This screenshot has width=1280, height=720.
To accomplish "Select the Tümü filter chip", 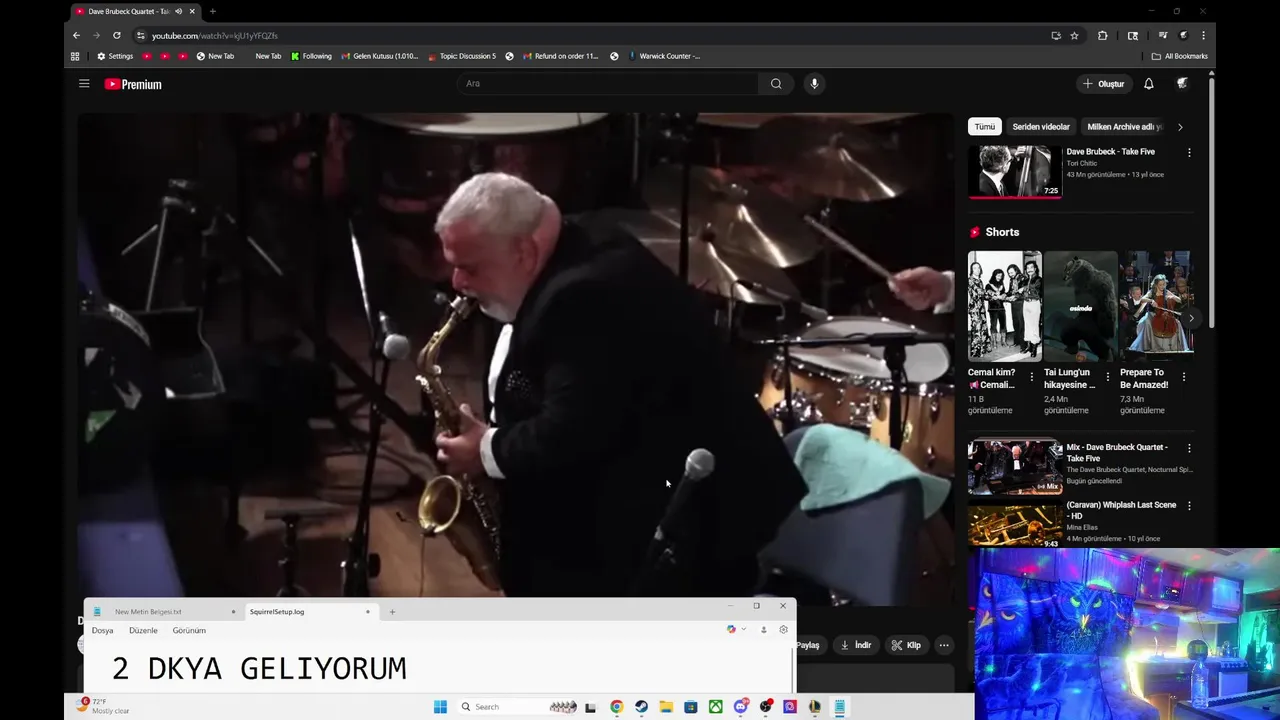I will point(985,127).
